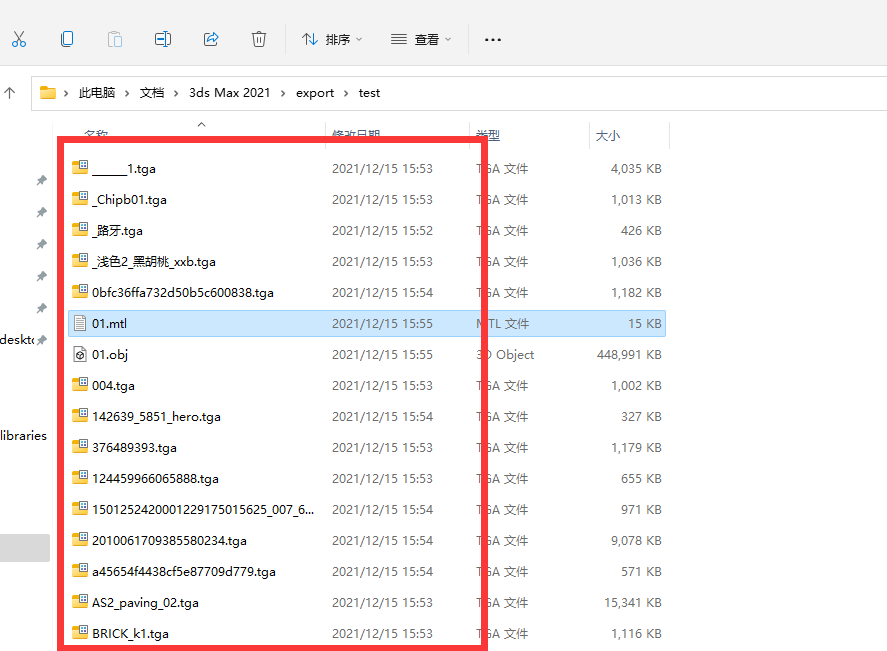Click the export folder in the address bar
The image size is (887, 651).
click(x=314, y=92)
